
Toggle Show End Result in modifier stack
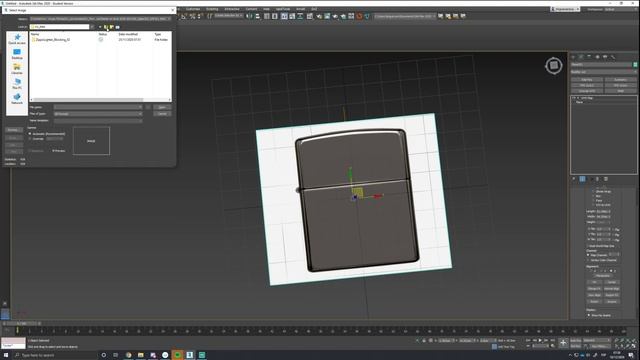pyautogui.click(x=582, y=179)
